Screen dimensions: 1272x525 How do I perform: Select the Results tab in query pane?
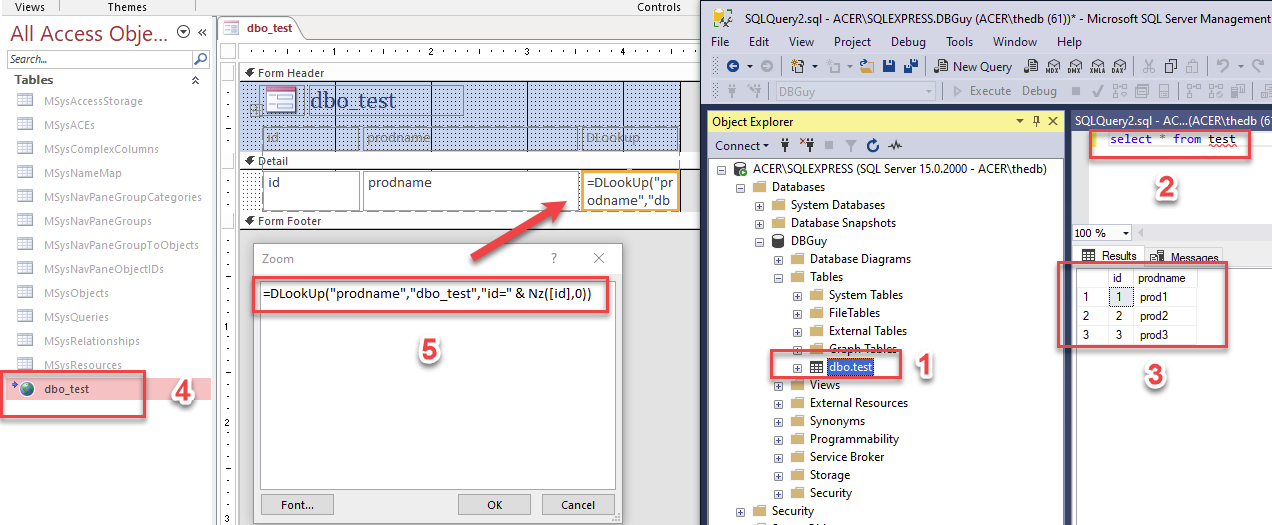tap(1110, 256)
